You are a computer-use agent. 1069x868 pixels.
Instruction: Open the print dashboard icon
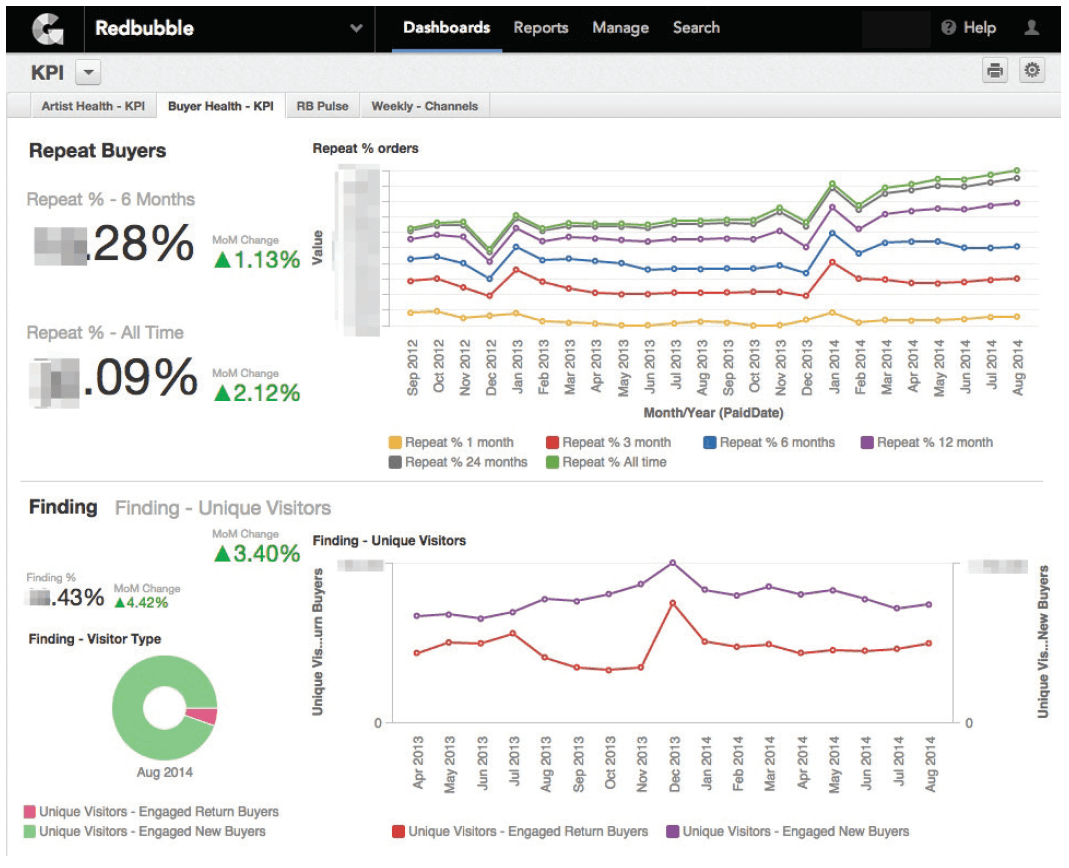tap(994, 70)
